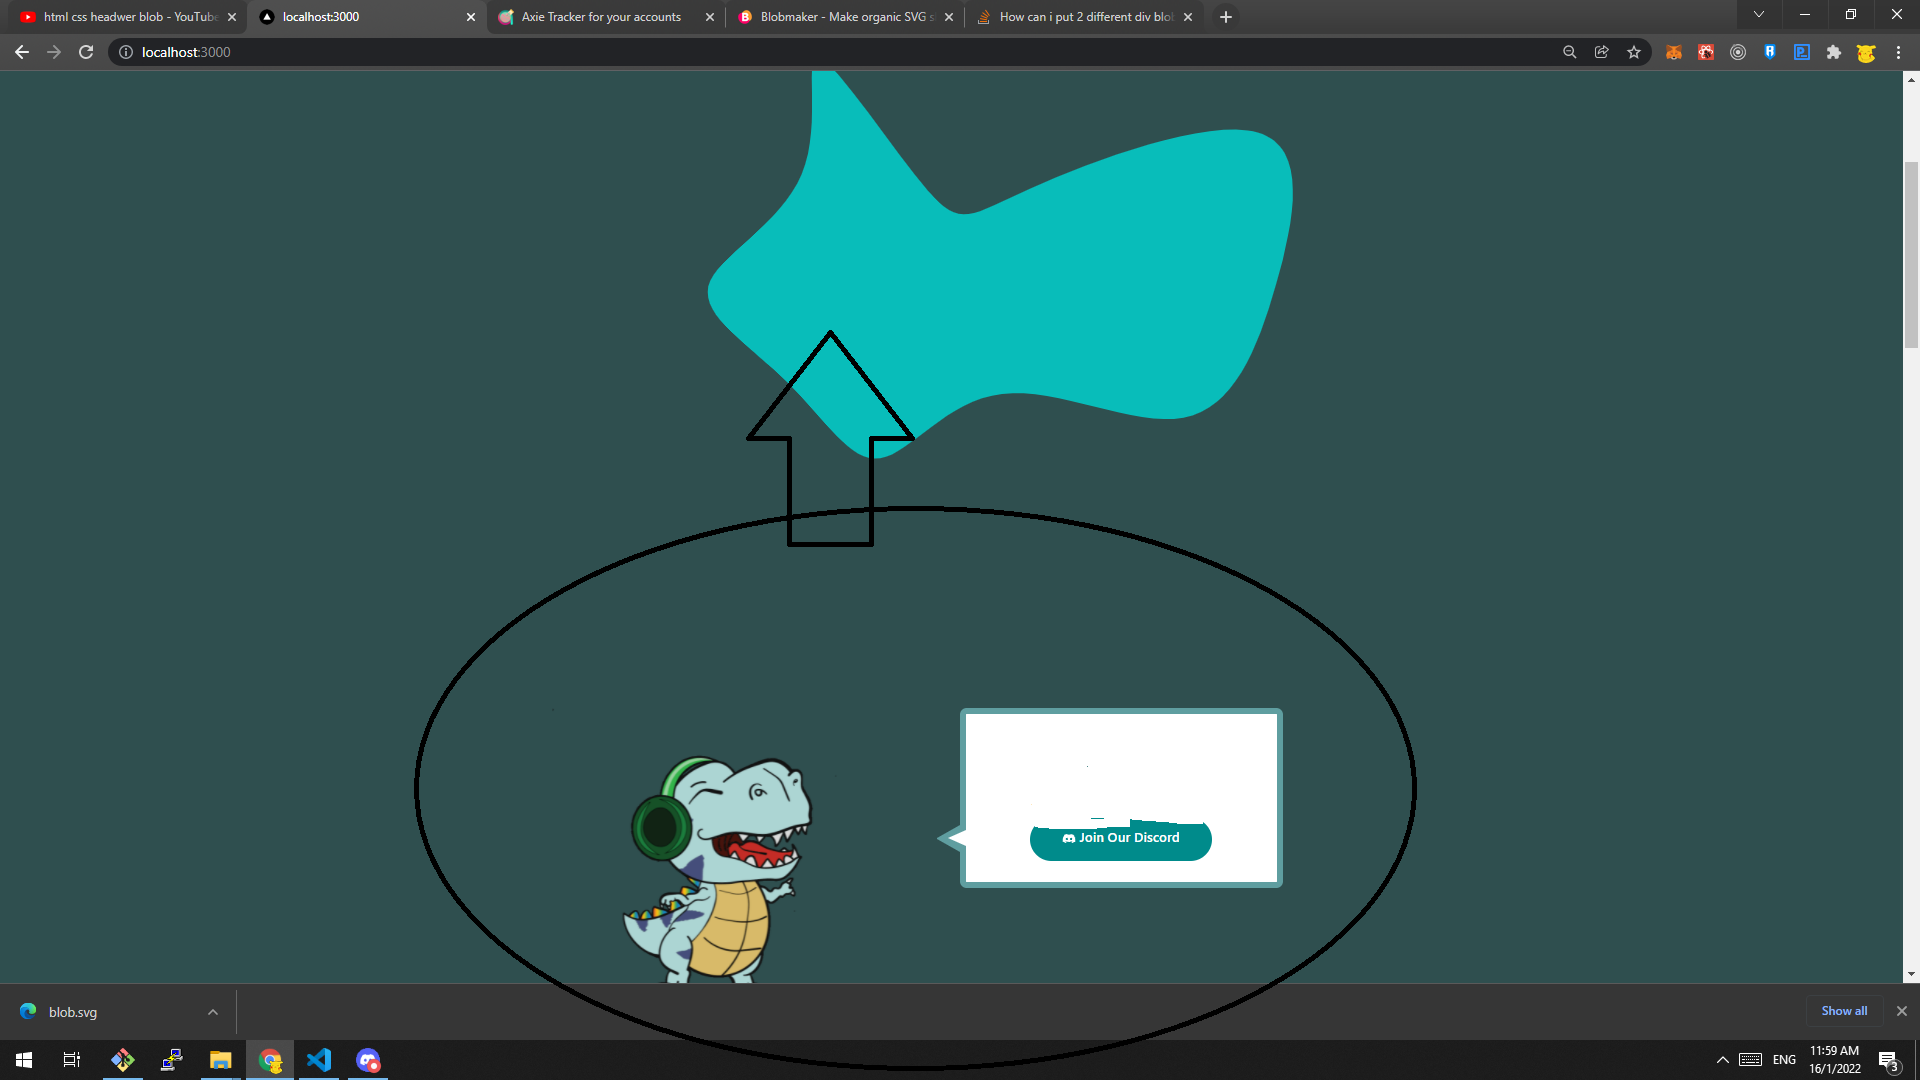The width and height of the screenshot is (1920, 1080).
Task: Close the YouTube tab
Action: click(232, 17)
